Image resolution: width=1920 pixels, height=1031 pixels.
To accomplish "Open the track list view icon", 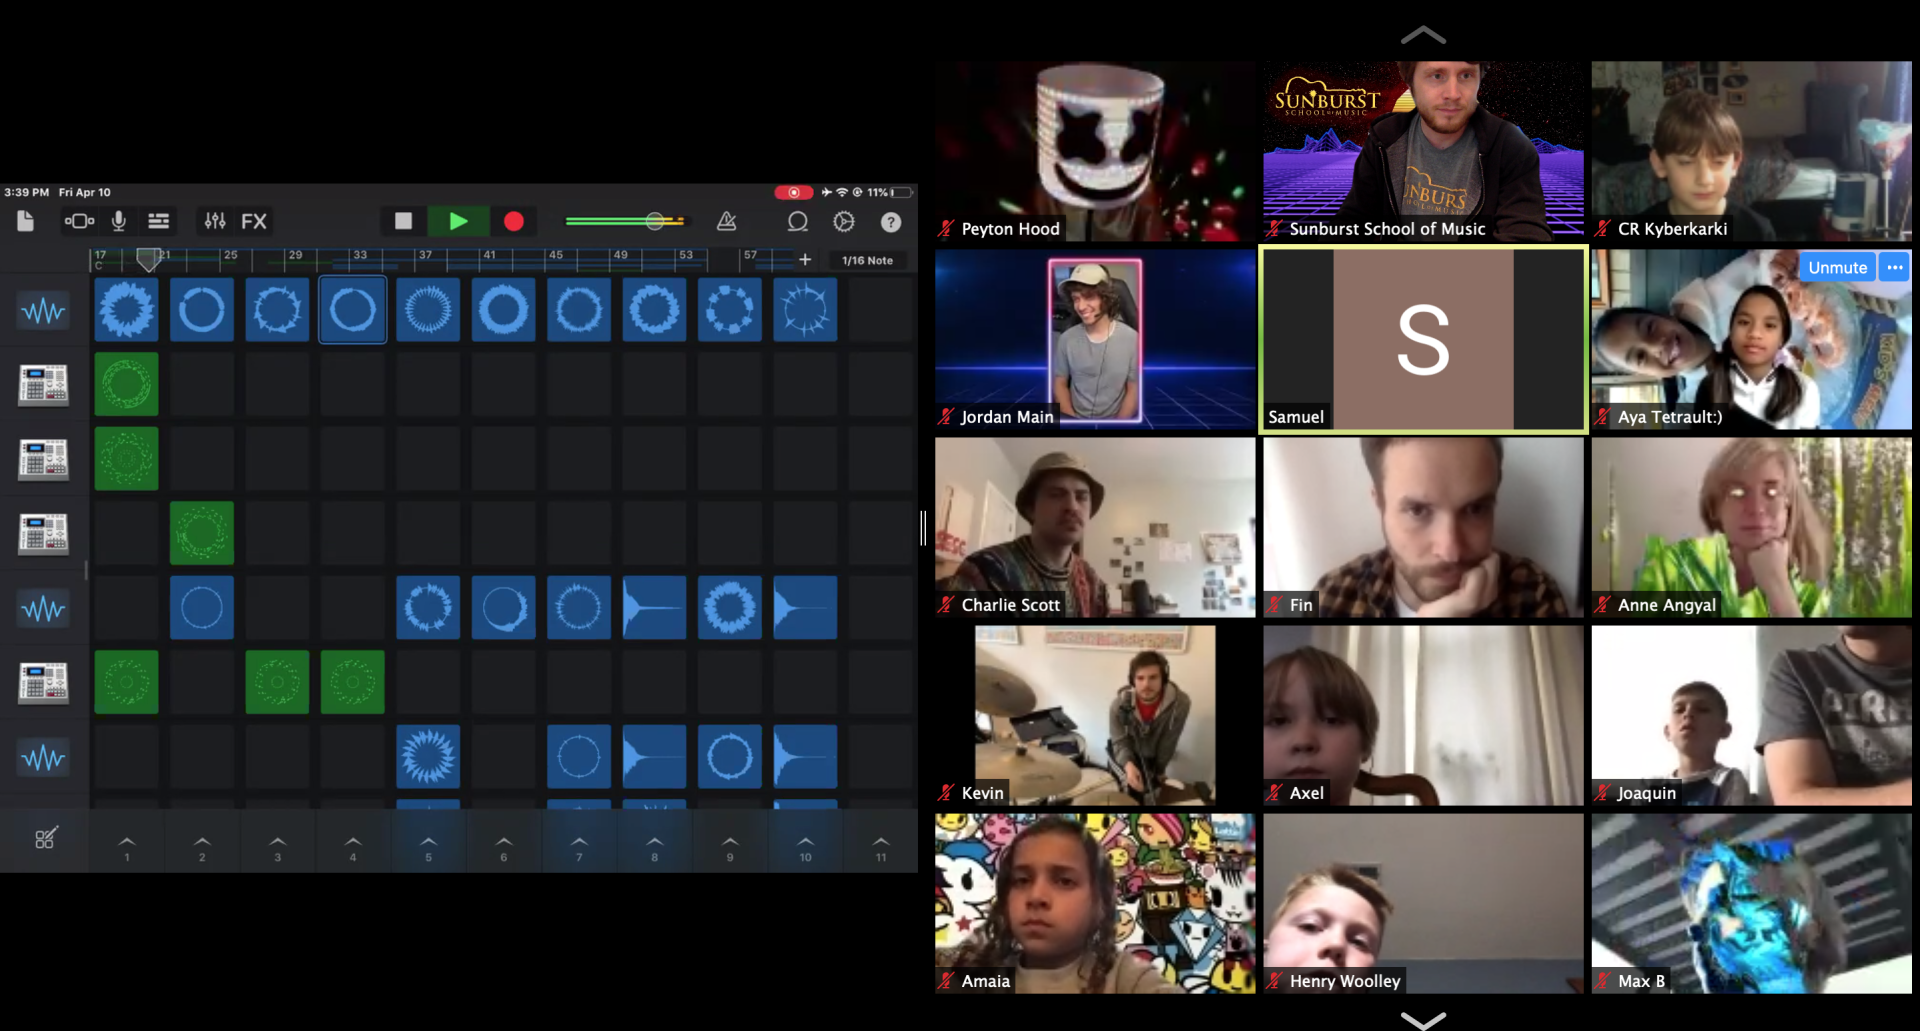I will click(158, 221).
